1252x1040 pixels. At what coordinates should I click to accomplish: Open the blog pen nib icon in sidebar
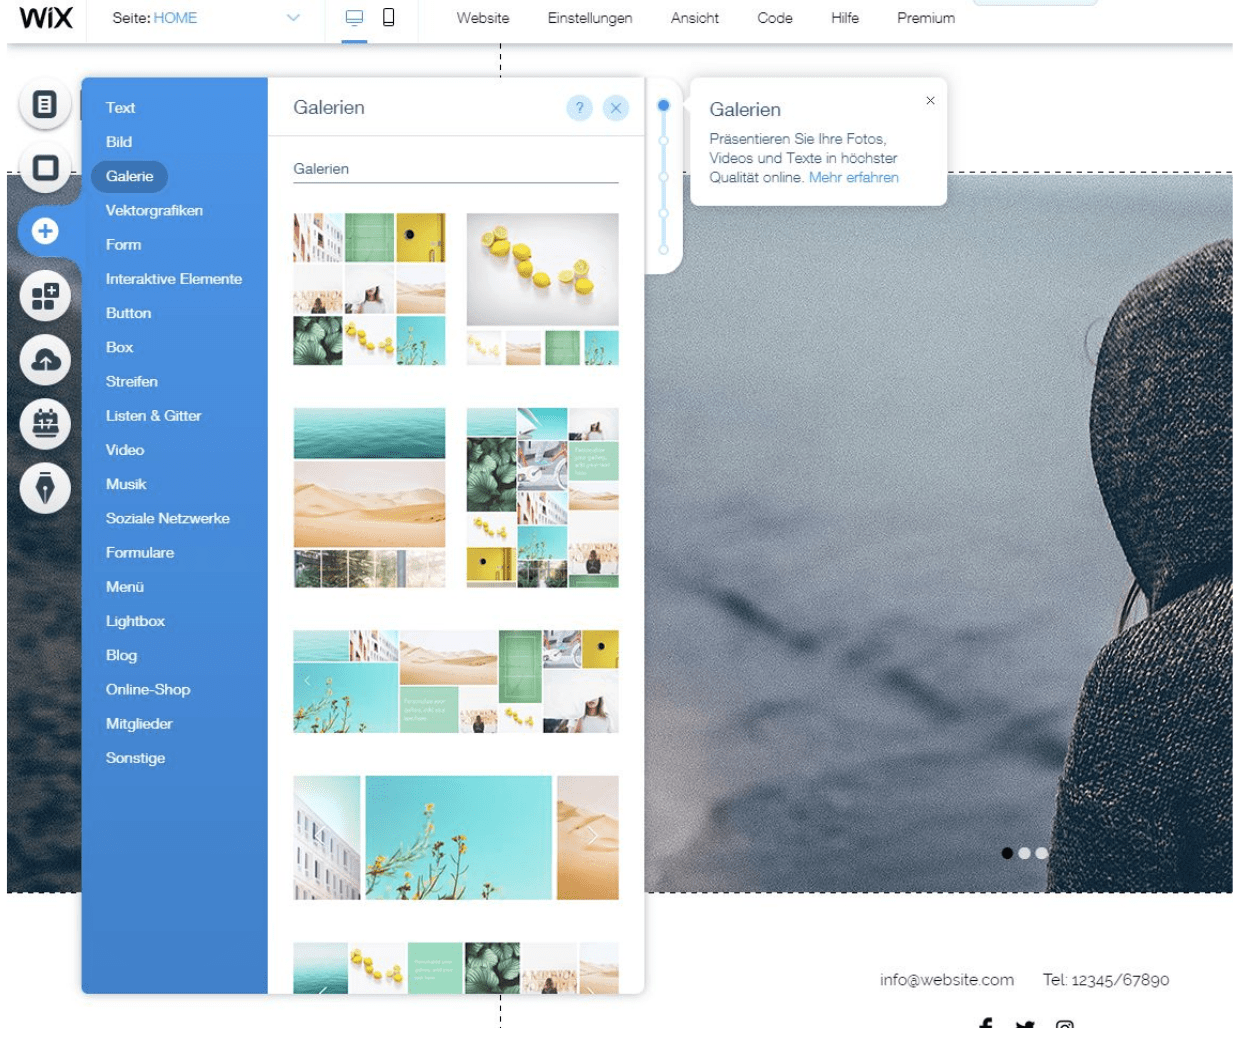pyautogui.click(x=45, y=488)
